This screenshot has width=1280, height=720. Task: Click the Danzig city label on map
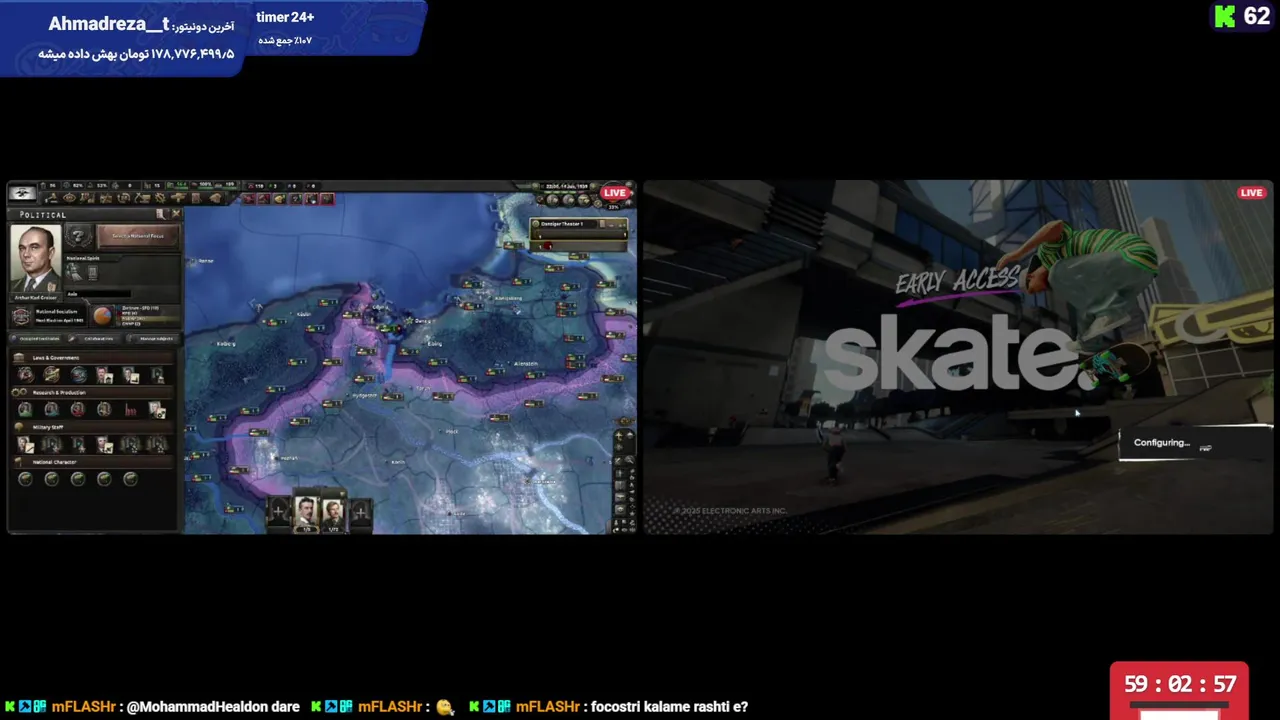click(424, 321)
